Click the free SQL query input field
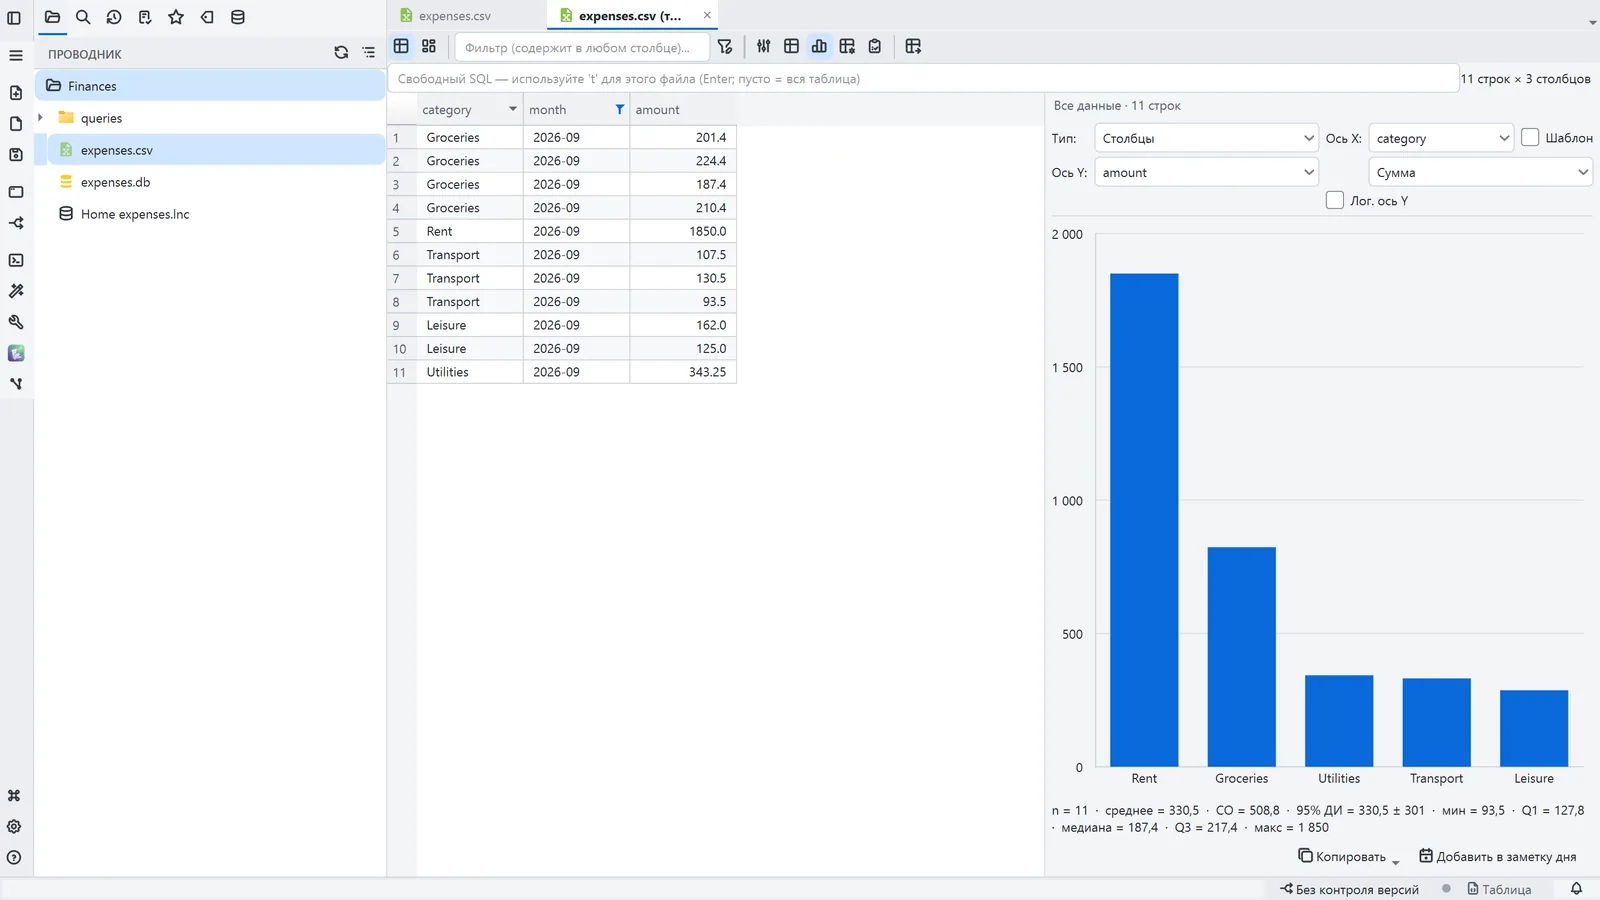This screenshot has height=900, width=1600. (923, 79)
